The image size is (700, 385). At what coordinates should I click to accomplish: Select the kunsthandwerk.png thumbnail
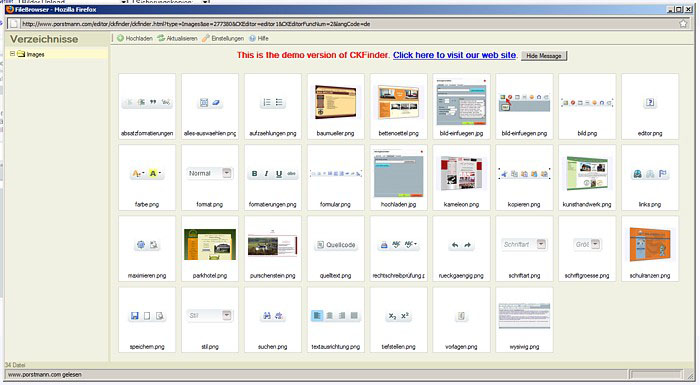pos(587,177)
